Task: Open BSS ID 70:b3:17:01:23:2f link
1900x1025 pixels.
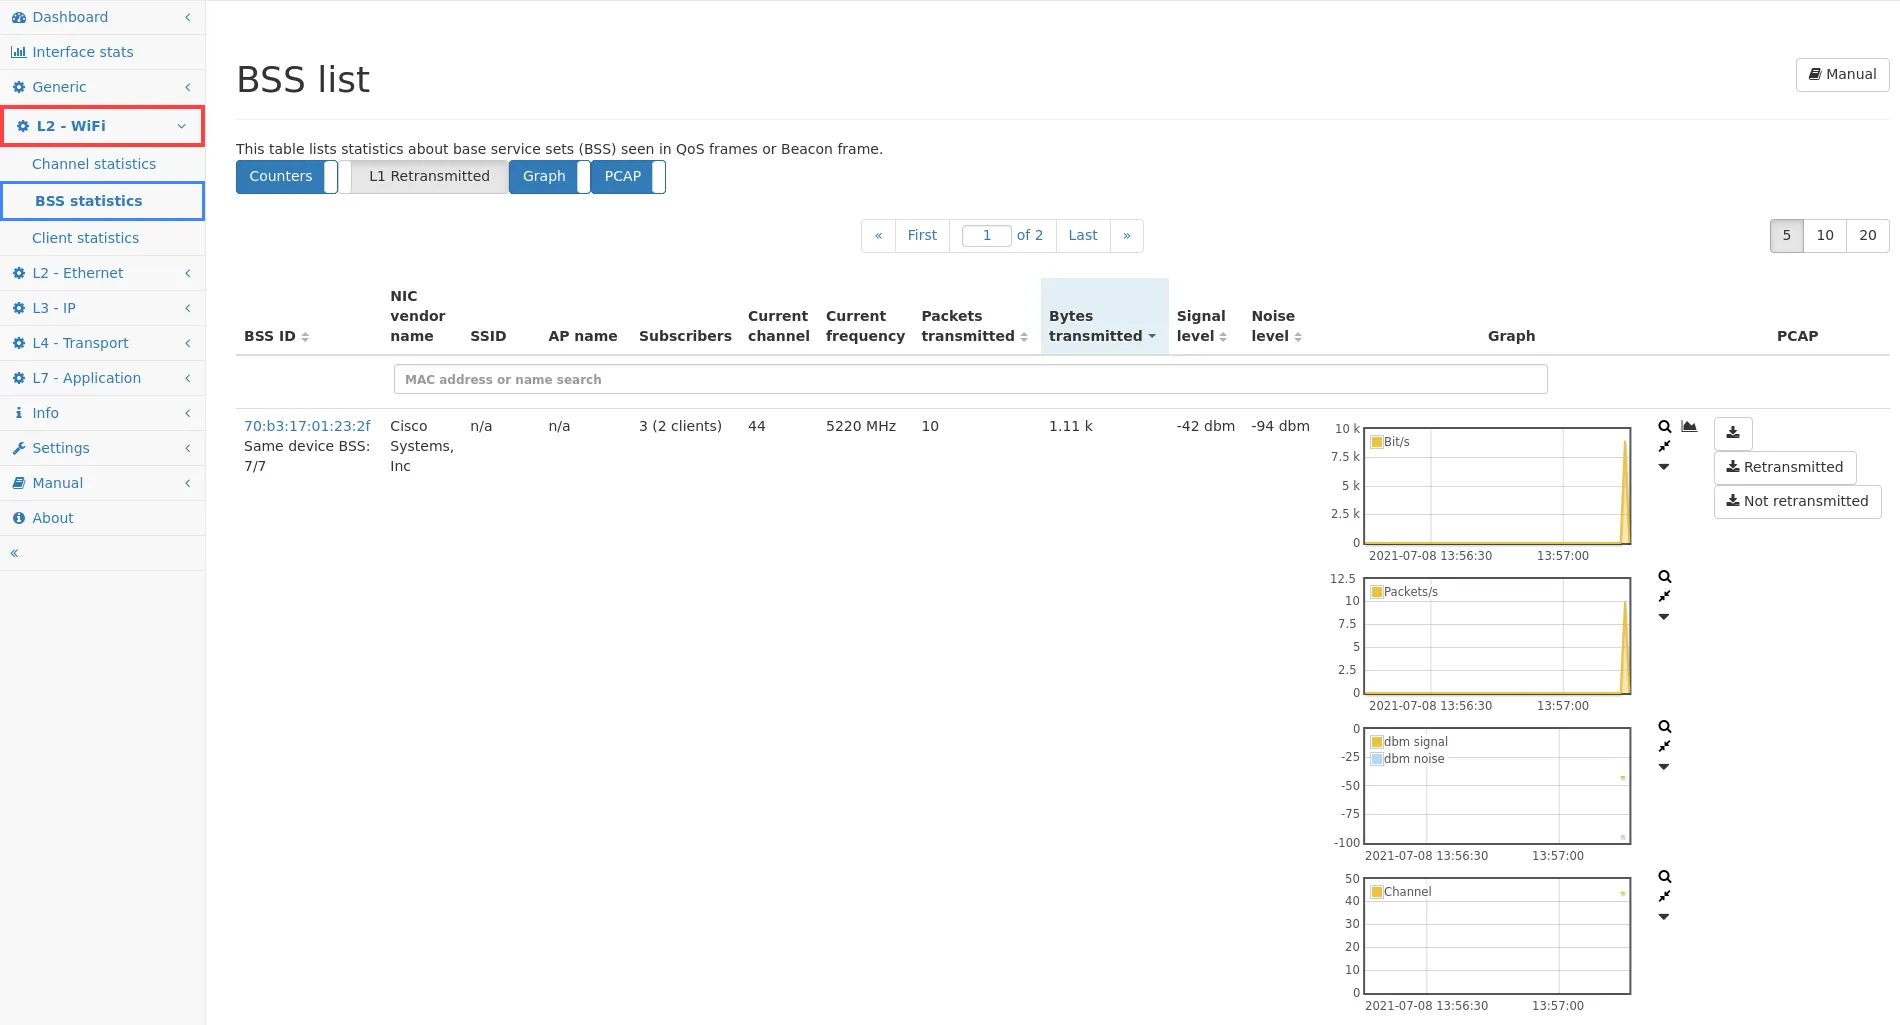Action: pos(307,426)
